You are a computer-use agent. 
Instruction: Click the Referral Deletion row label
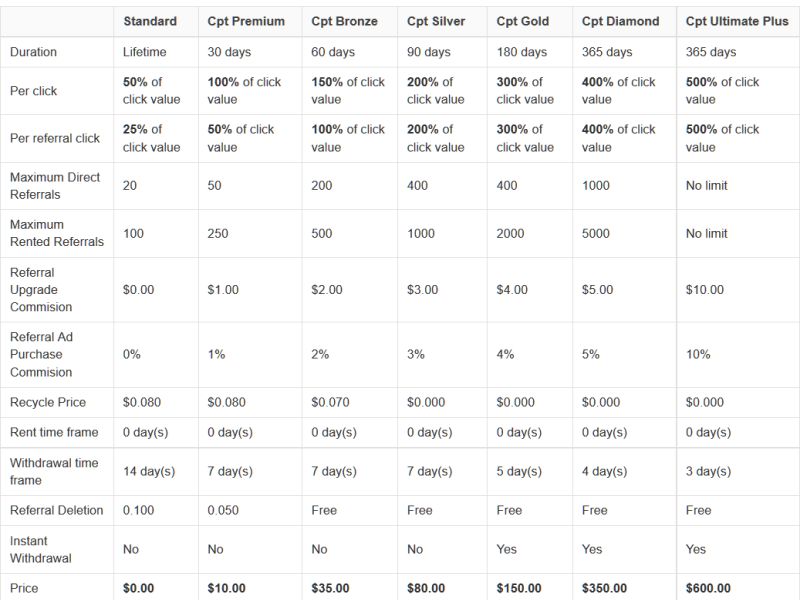pos(56,510)
